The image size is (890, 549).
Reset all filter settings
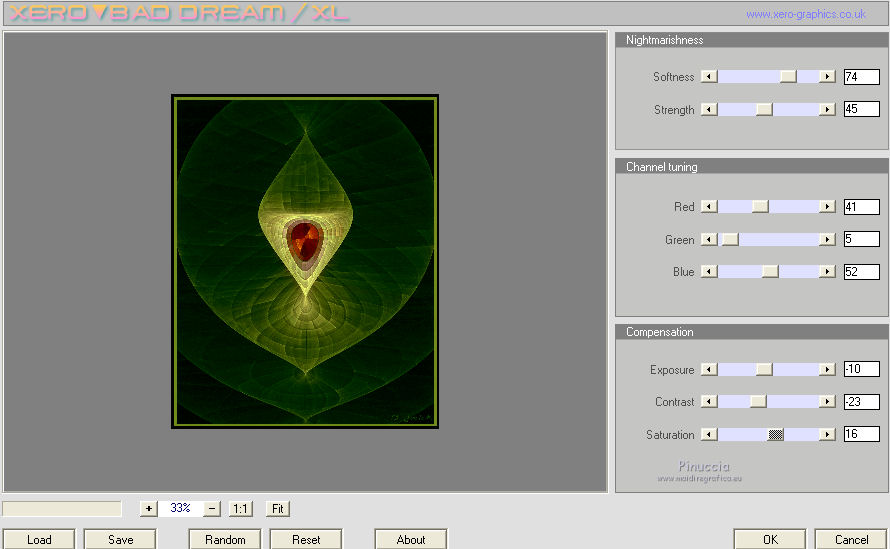pyautogui.click(x=306, y=539)
